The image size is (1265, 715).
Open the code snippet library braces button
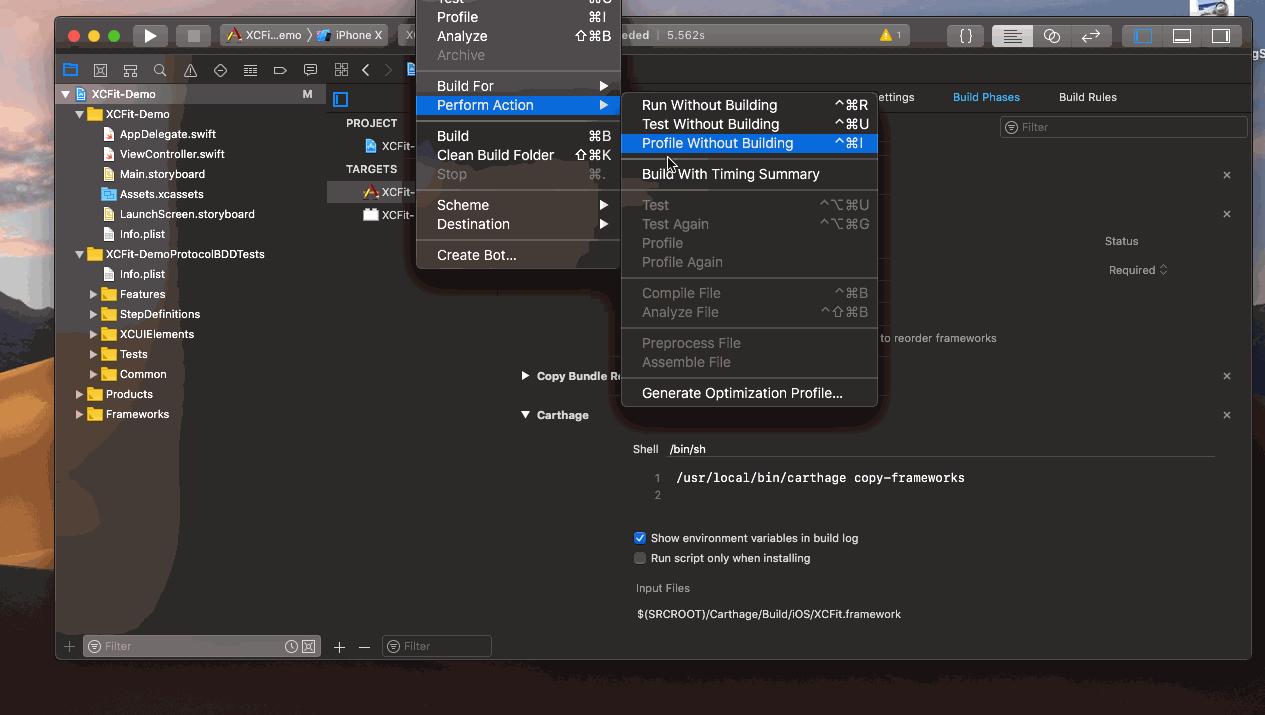(x=965, y=36)
